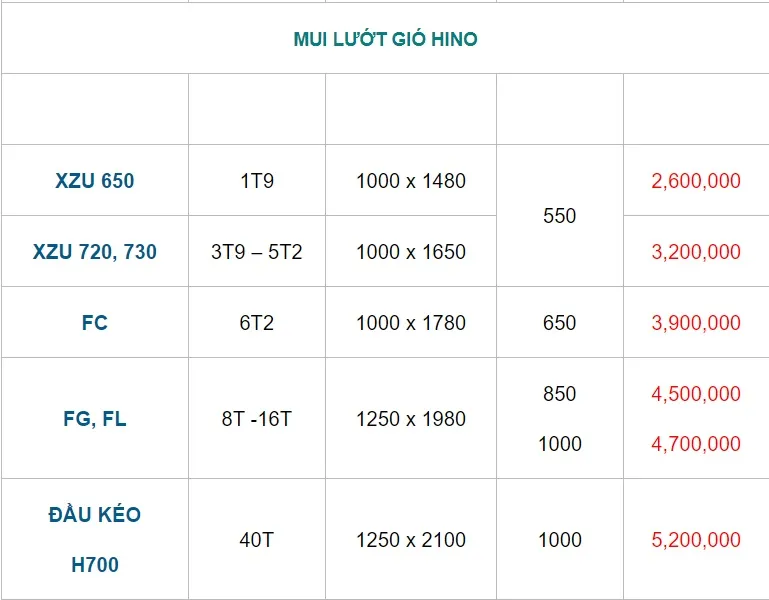This screenshot has width=769, height=600.
Task: Click the FC model name
Action: click(94, 323)
